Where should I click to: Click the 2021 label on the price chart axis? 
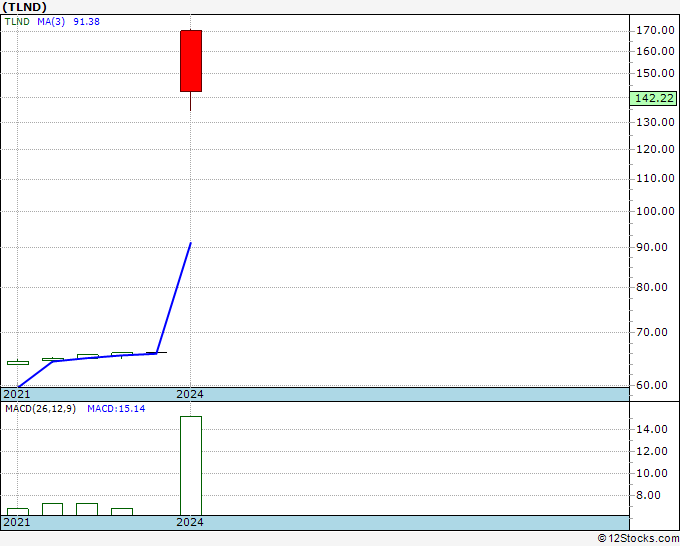tap(17, 394)
